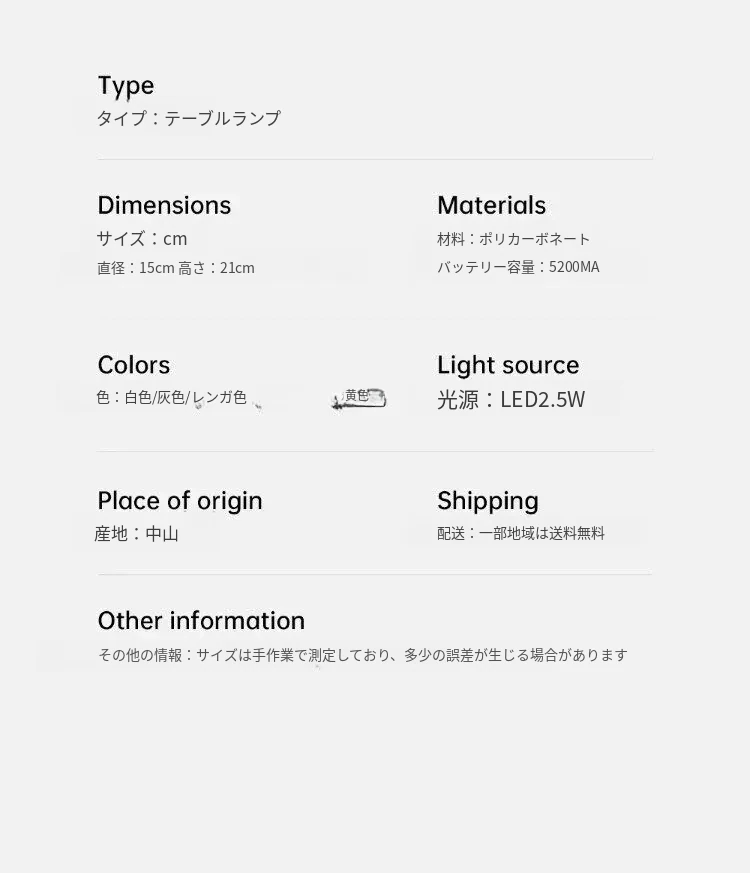The image size is (750, 873).
Task: Click the Dimensions heading
Action: point(164,205)
